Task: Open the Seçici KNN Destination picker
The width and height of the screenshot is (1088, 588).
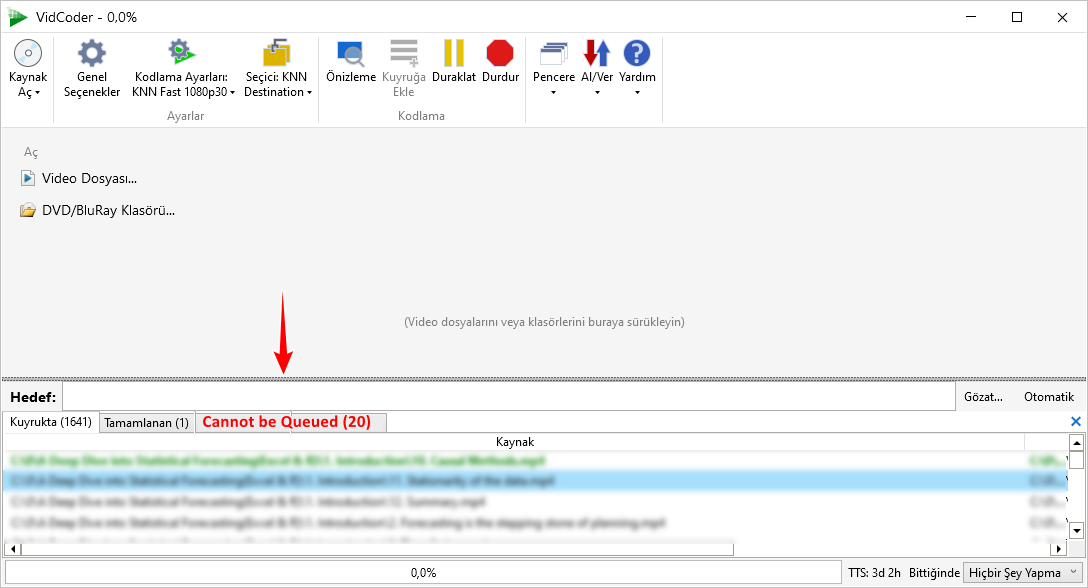Action: tap(277, 68)
